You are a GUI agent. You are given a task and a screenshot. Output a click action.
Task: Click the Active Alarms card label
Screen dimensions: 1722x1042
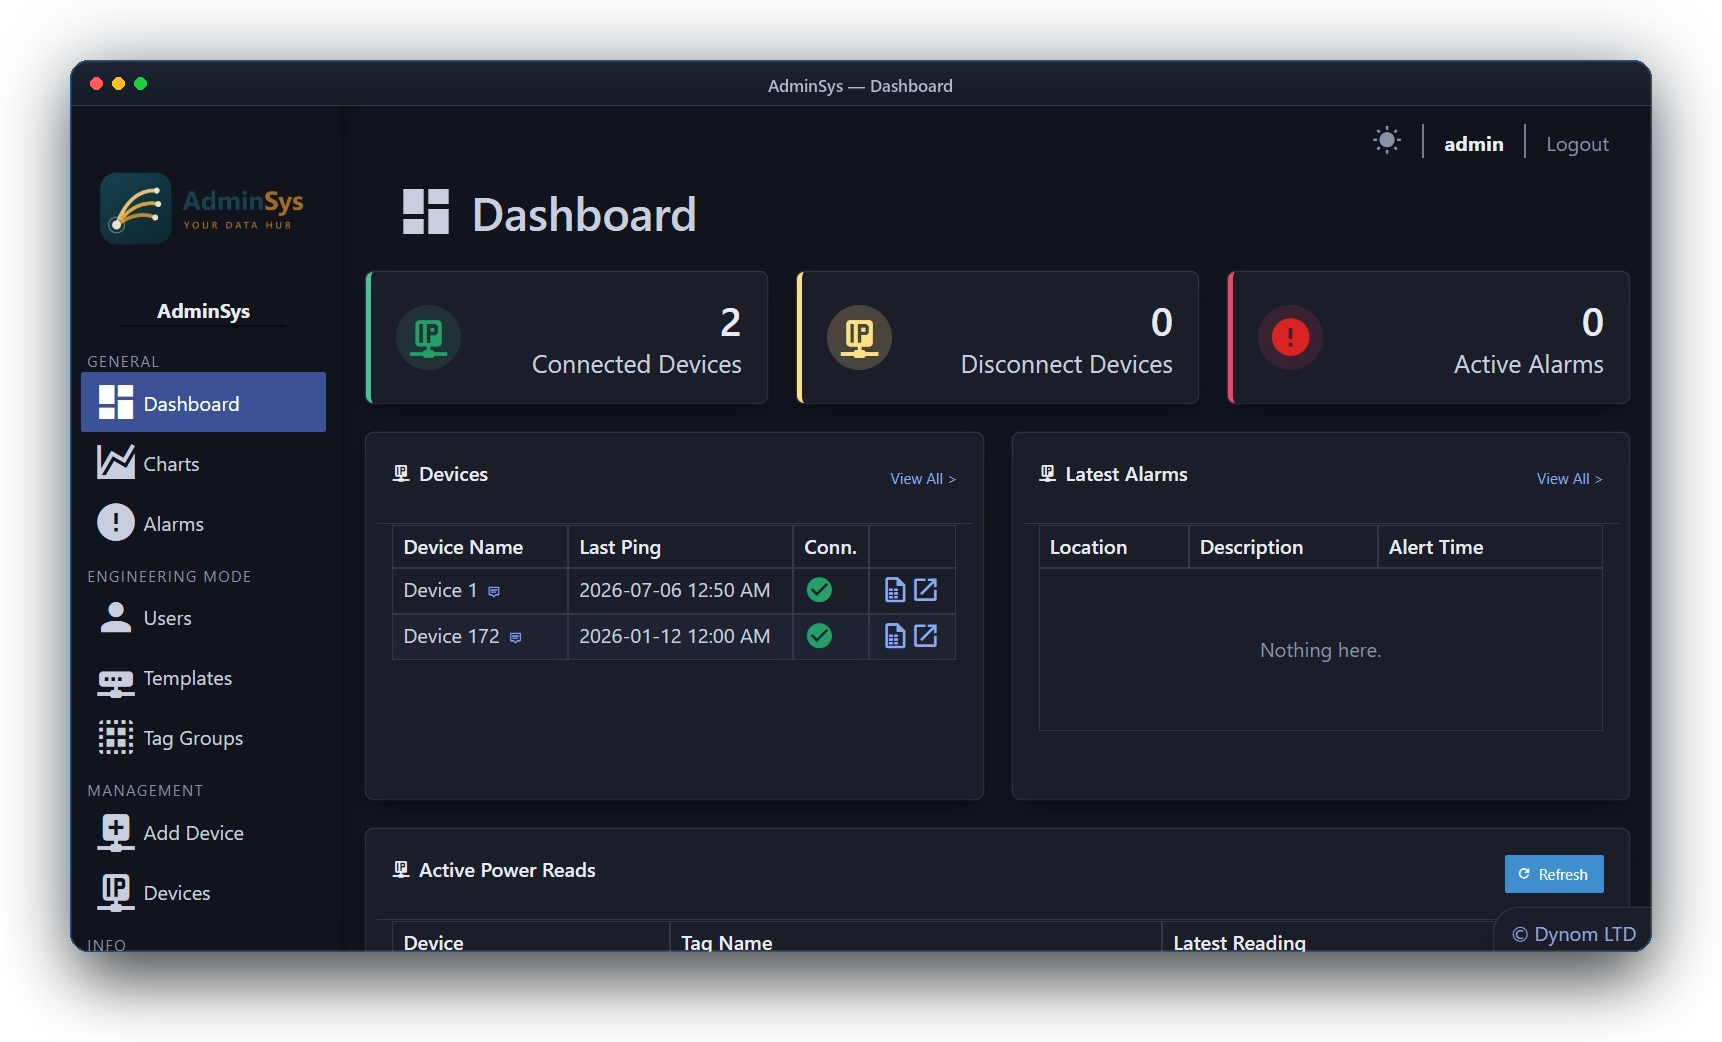point(1528,365)
